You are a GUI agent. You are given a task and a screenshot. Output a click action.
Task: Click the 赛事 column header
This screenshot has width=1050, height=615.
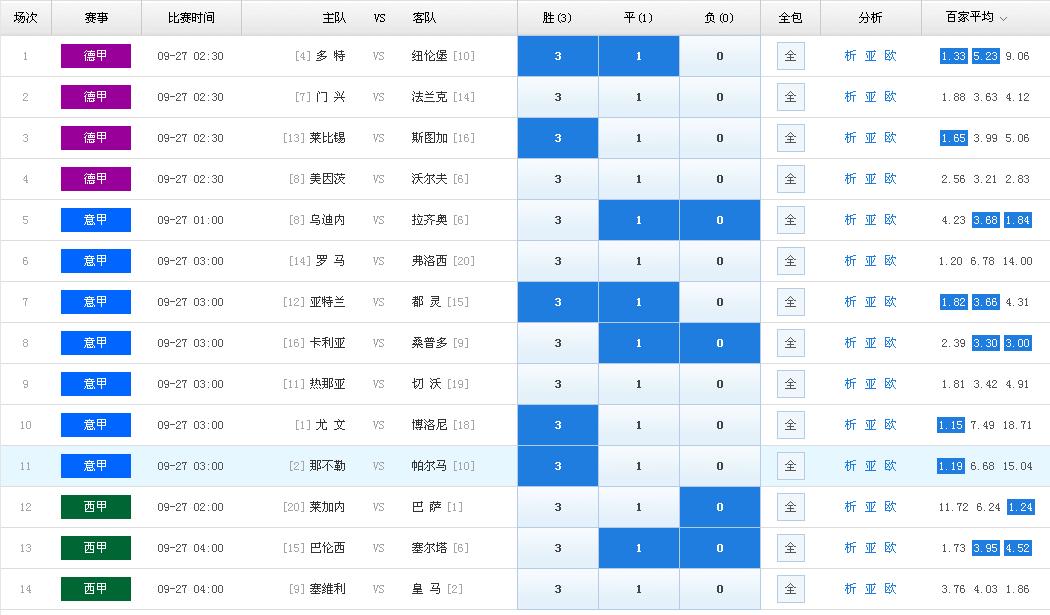(96, 18)
